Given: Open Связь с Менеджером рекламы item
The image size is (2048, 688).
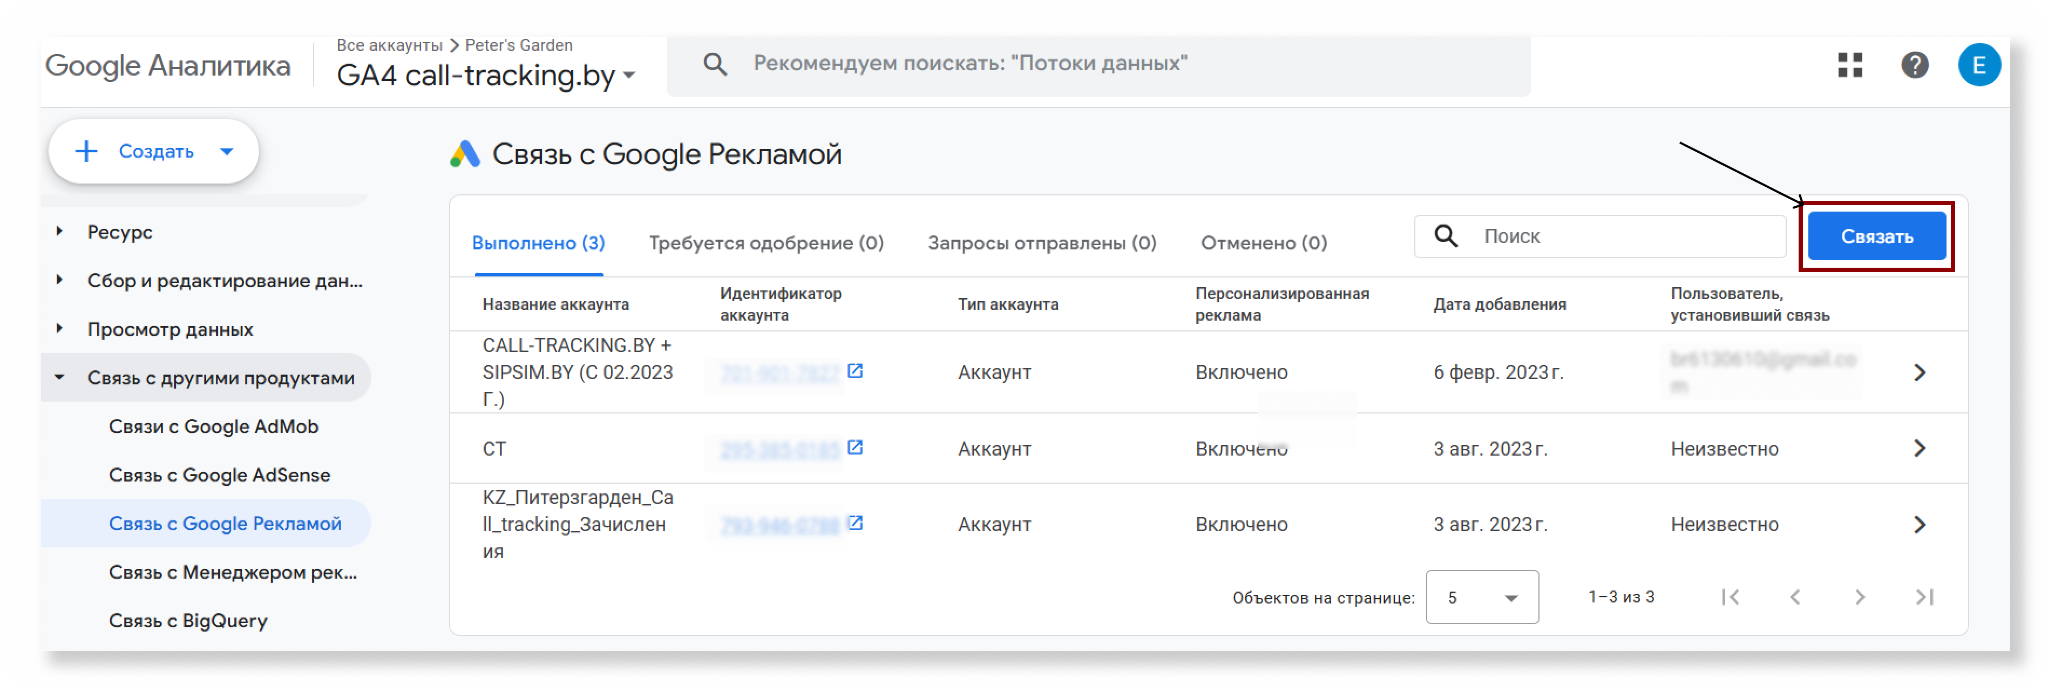Looking at the screenshot, I should tap(233, 573).
